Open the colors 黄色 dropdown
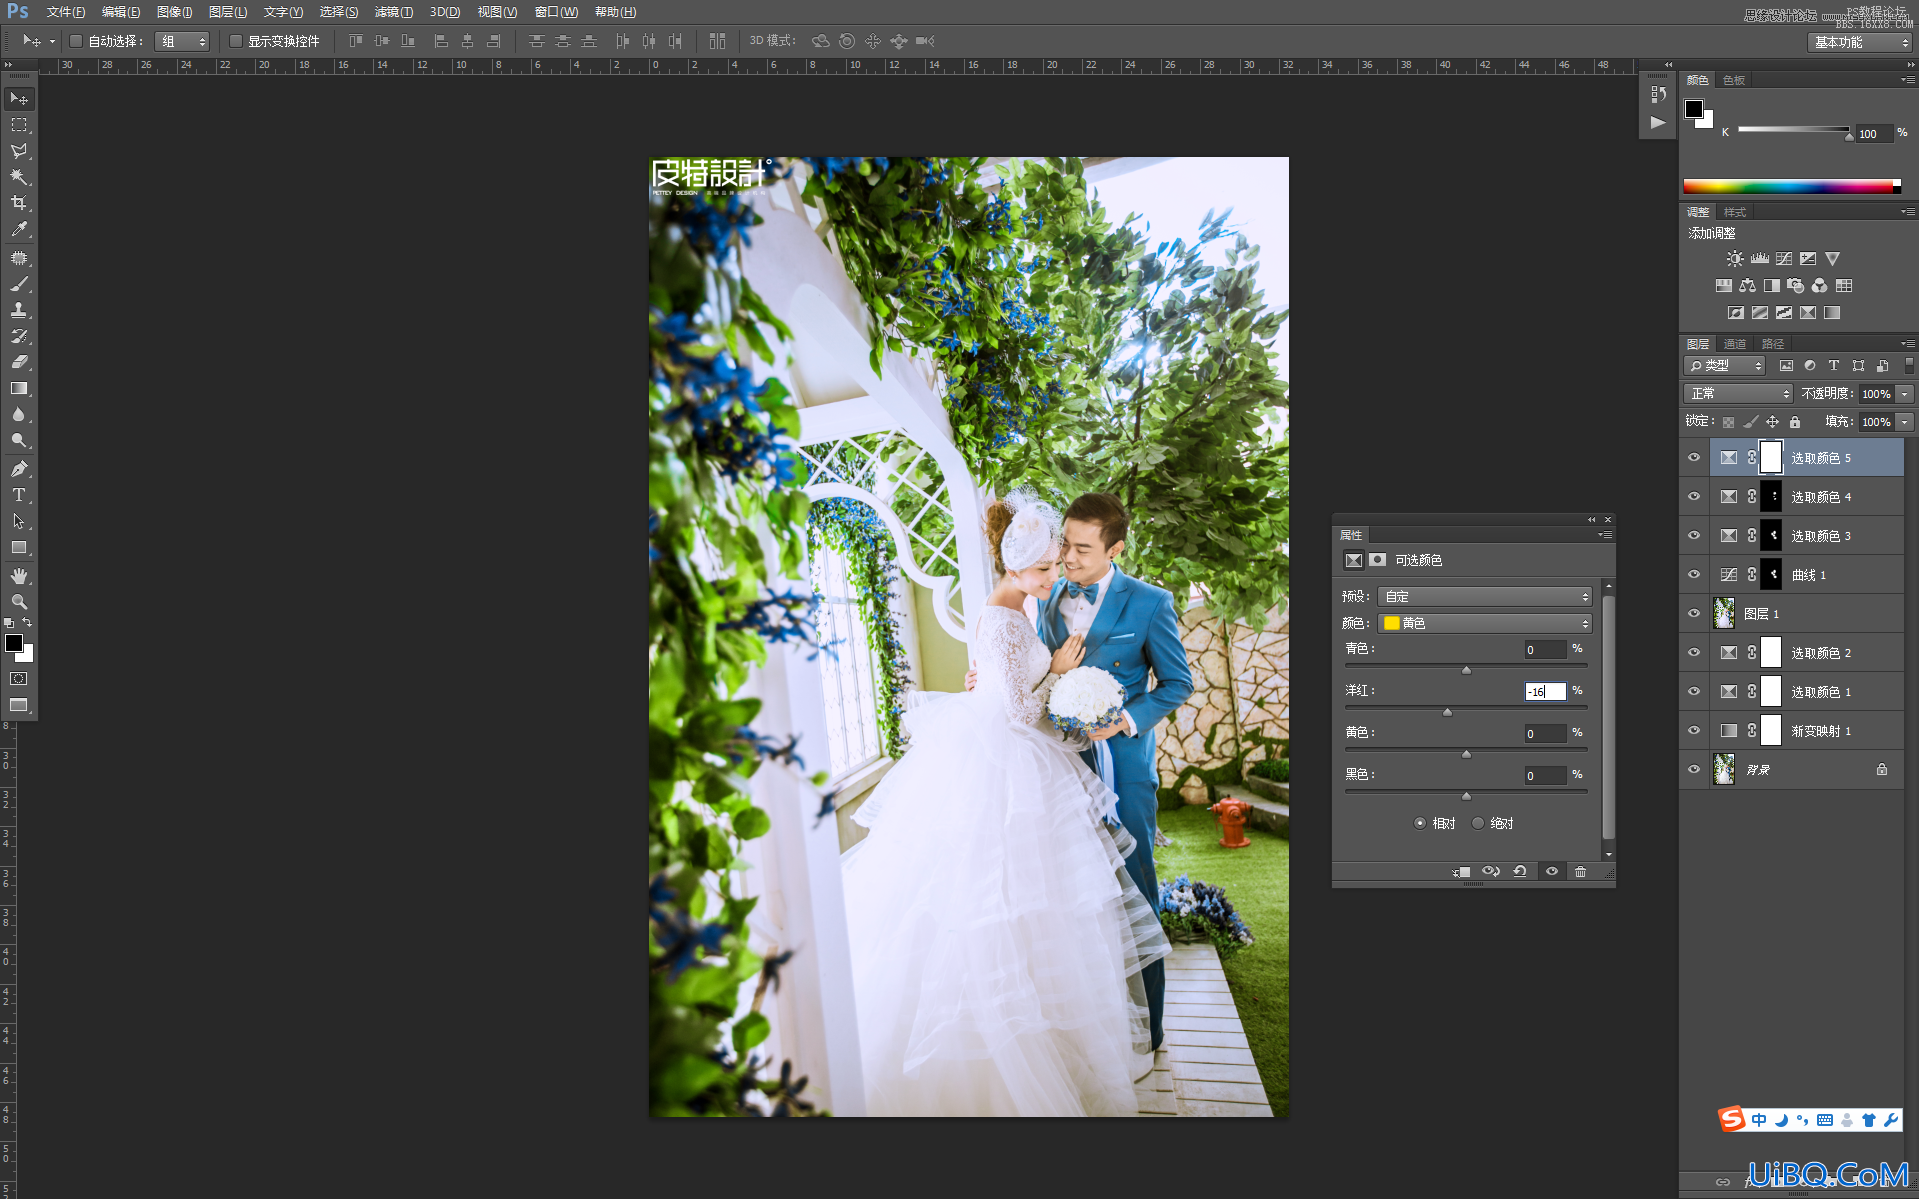Screen dimensions: 1919x1199 [1484, 624]
